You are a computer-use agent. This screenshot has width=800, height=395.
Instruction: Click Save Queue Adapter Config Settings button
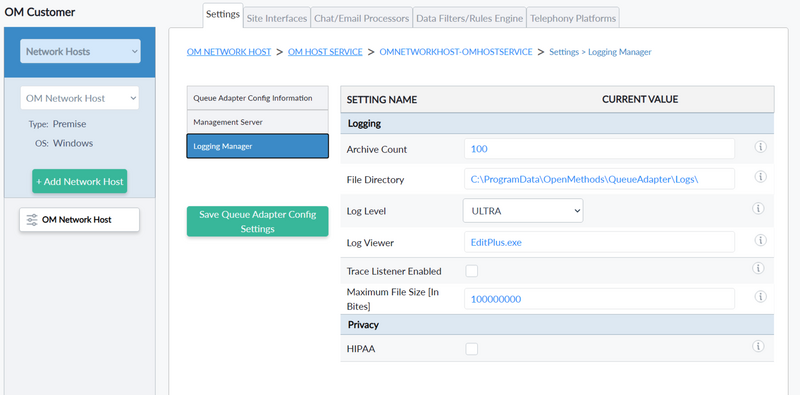tap(258, 221)
